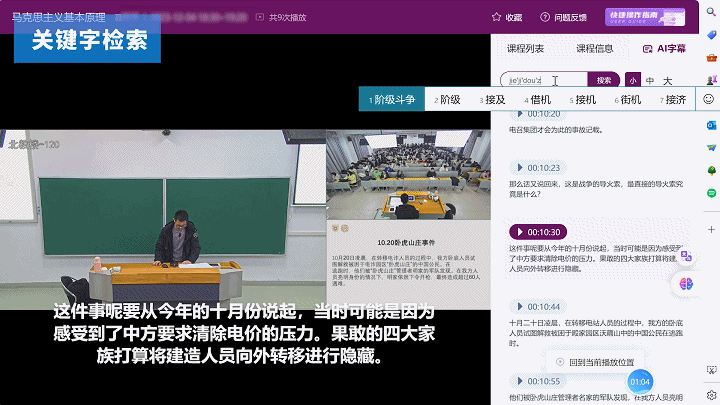The height and width of the screenshot is (405, 720).
Task: Click the 马克思主义基本原理 course title
Action: [59, 17]
